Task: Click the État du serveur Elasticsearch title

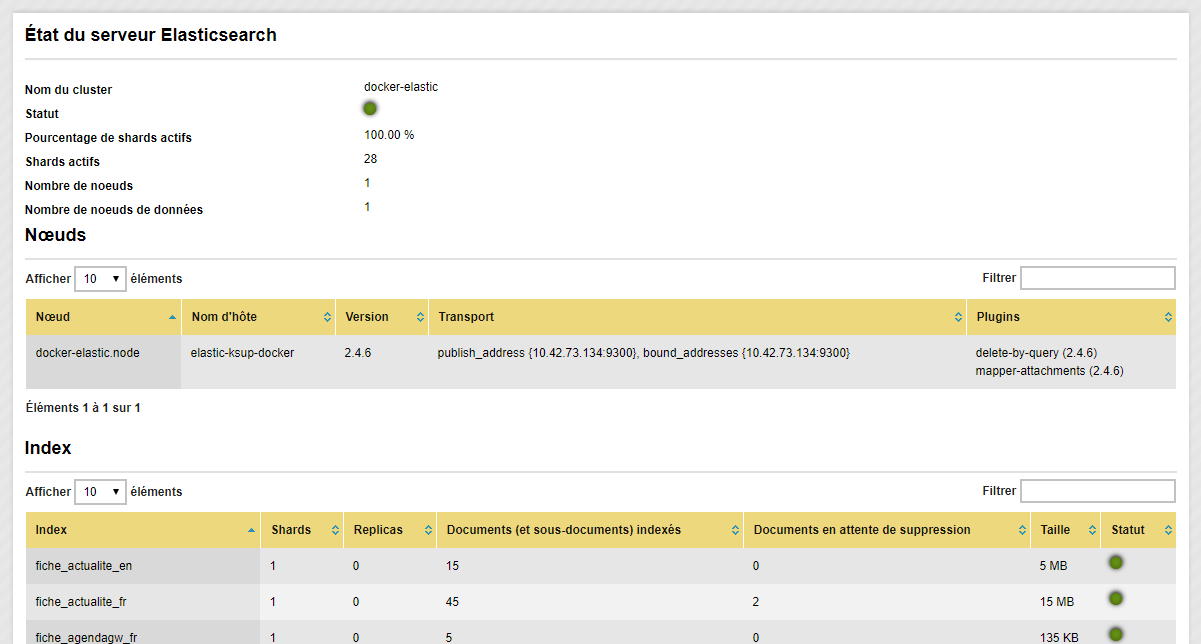Action: click(151, 35)
